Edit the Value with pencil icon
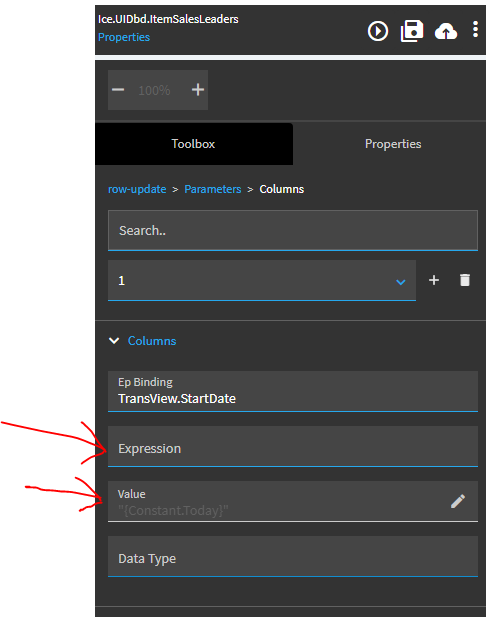This screenshot has height=617, width=486. [458, 501]
